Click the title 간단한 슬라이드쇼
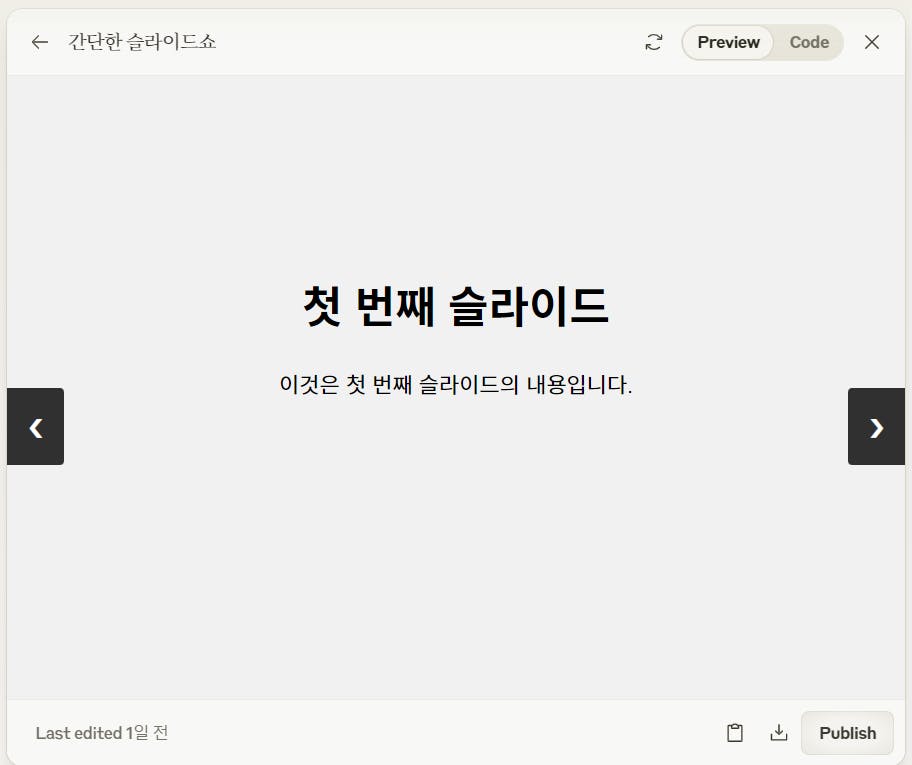 tap(142, 42)
